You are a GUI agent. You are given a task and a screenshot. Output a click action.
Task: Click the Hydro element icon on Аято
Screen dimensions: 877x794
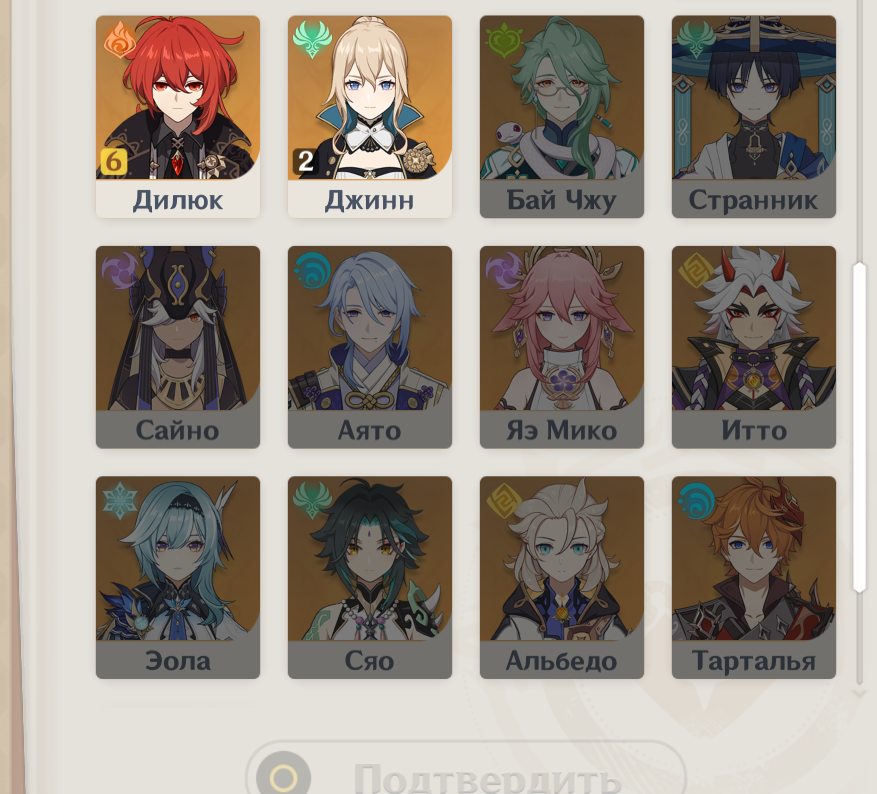(x=312, y=271)
